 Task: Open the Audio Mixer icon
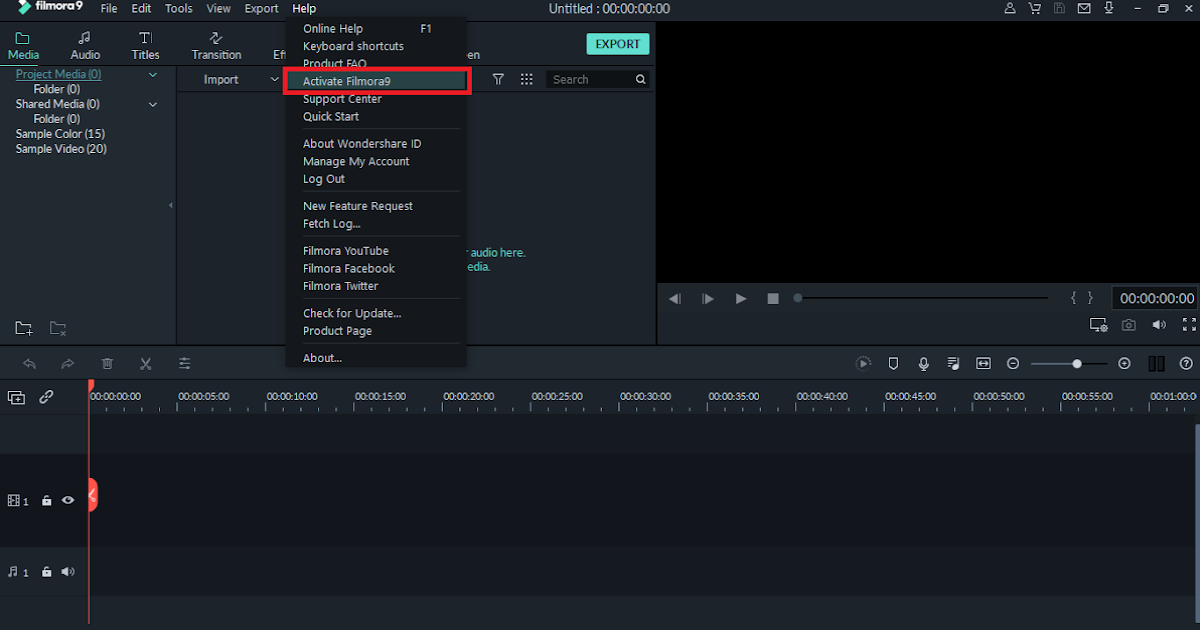point(954,364)
